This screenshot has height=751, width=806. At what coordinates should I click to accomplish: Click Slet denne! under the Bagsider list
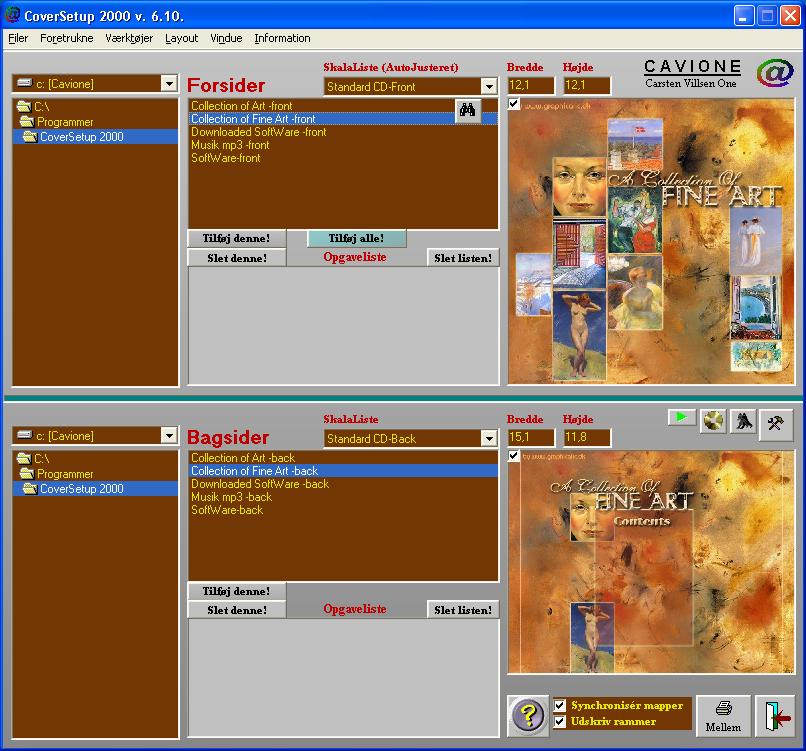click(x=236, y=610)
